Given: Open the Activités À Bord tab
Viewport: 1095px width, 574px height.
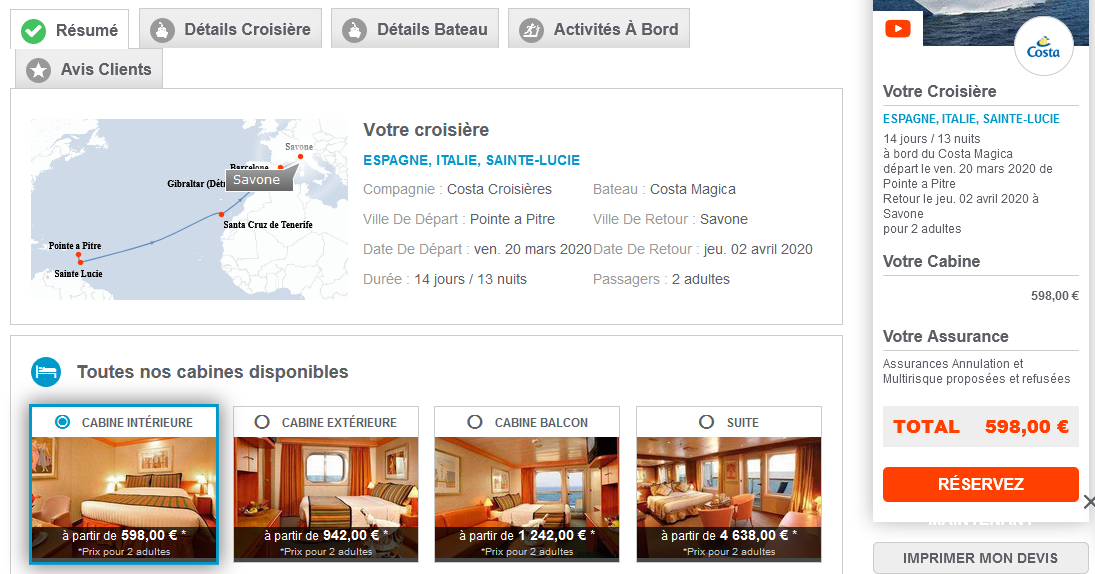Looking at the screenshot, I should pyautogui.click(x=598, y=29).
